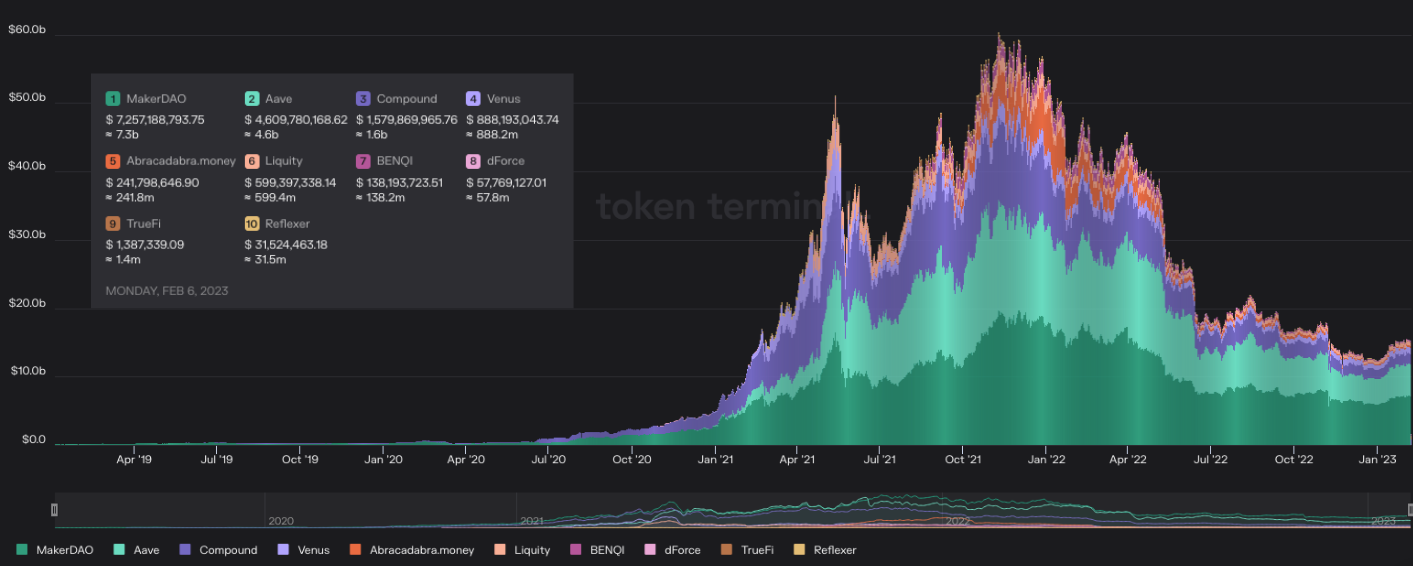Click the 2020 marker in range navigator

point(280,521)
